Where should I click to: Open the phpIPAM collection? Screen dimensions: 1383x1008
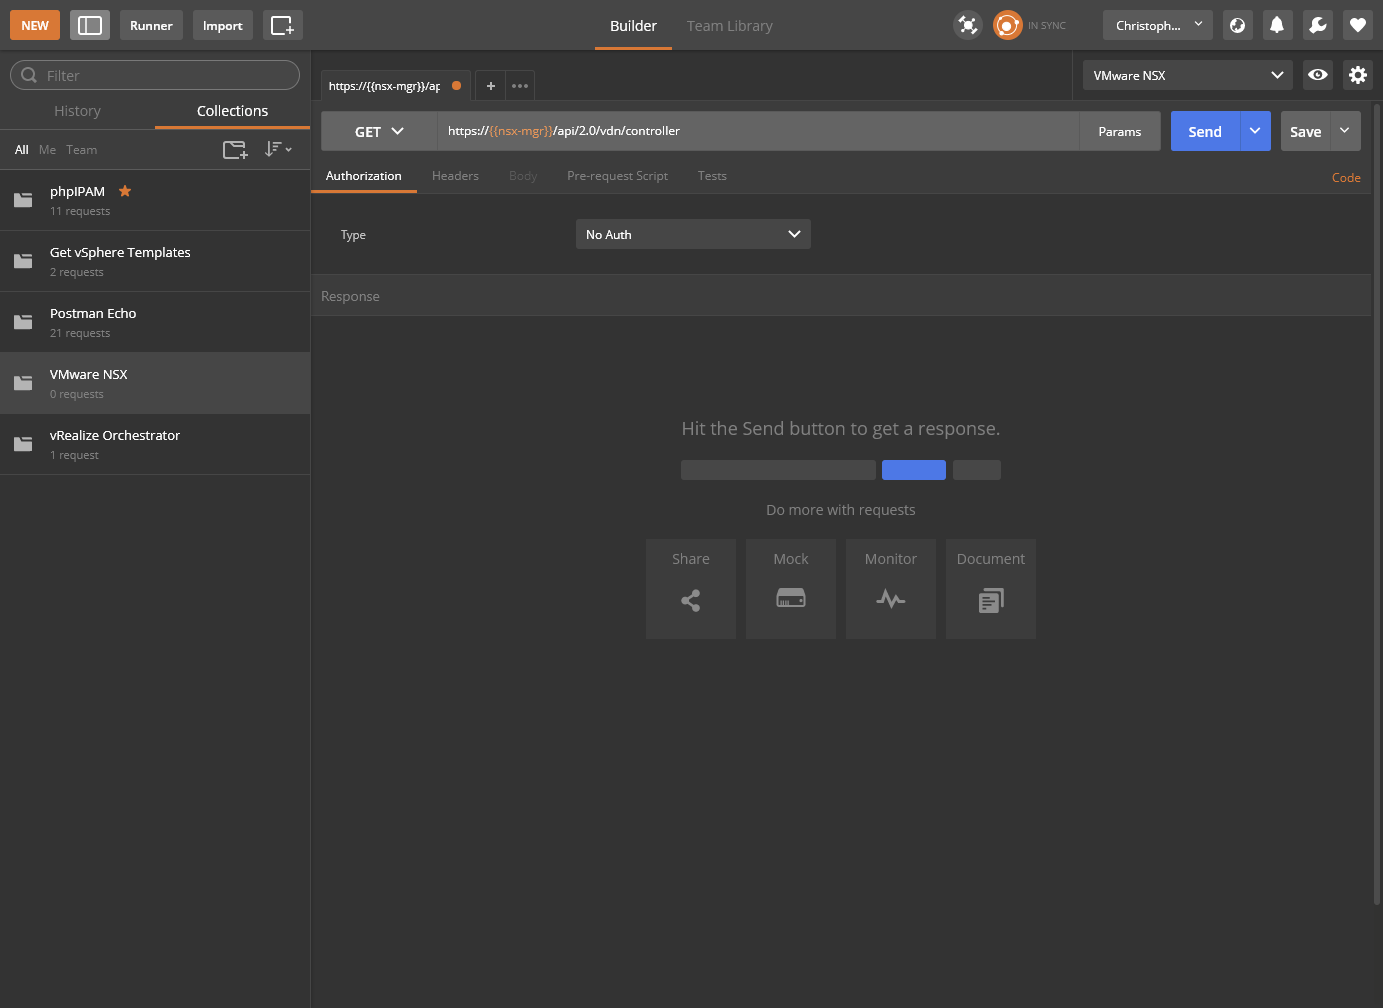(x=78, y=192)
